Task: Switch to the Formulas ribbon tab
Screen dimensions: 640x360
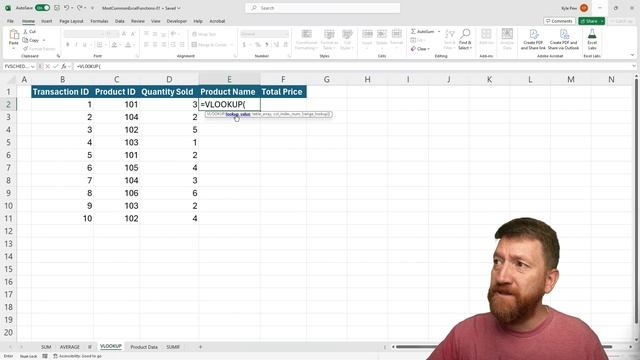Action: [99, 21]
